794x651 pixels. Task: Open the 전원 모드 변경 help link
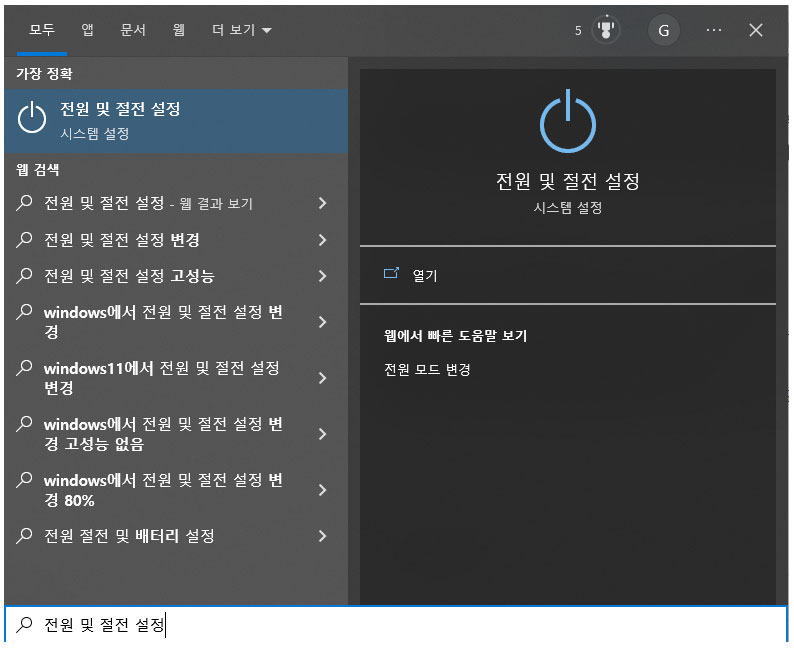[x=427, y=369]
